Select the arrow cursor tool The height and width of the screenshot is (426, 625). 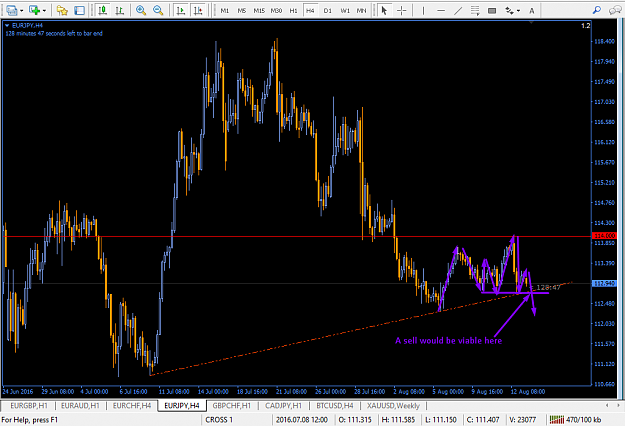click(x=384, y=10)
